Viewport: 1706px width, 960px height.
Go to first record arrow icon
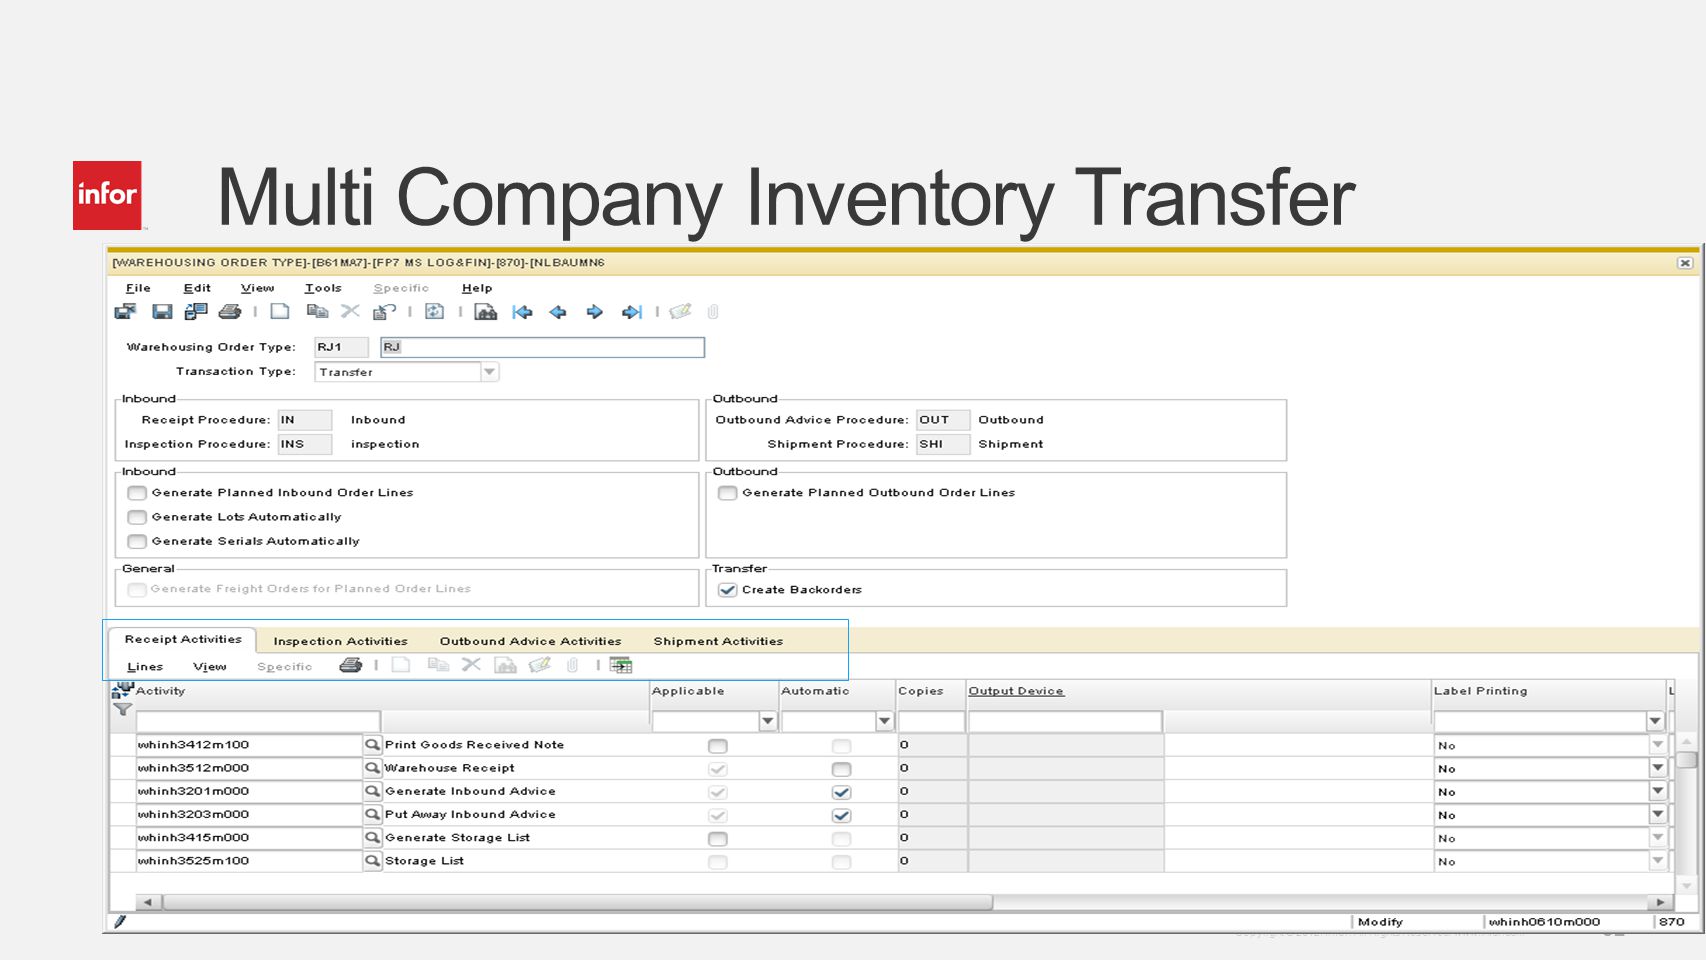522,312
